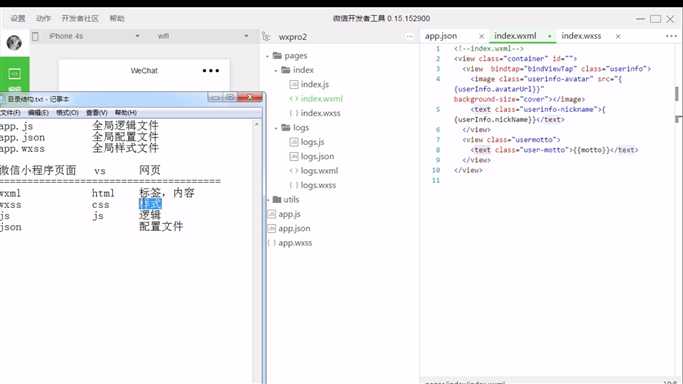Click WeChat simulator three-dots menu

pyautogui.click(x=211, y=71)
